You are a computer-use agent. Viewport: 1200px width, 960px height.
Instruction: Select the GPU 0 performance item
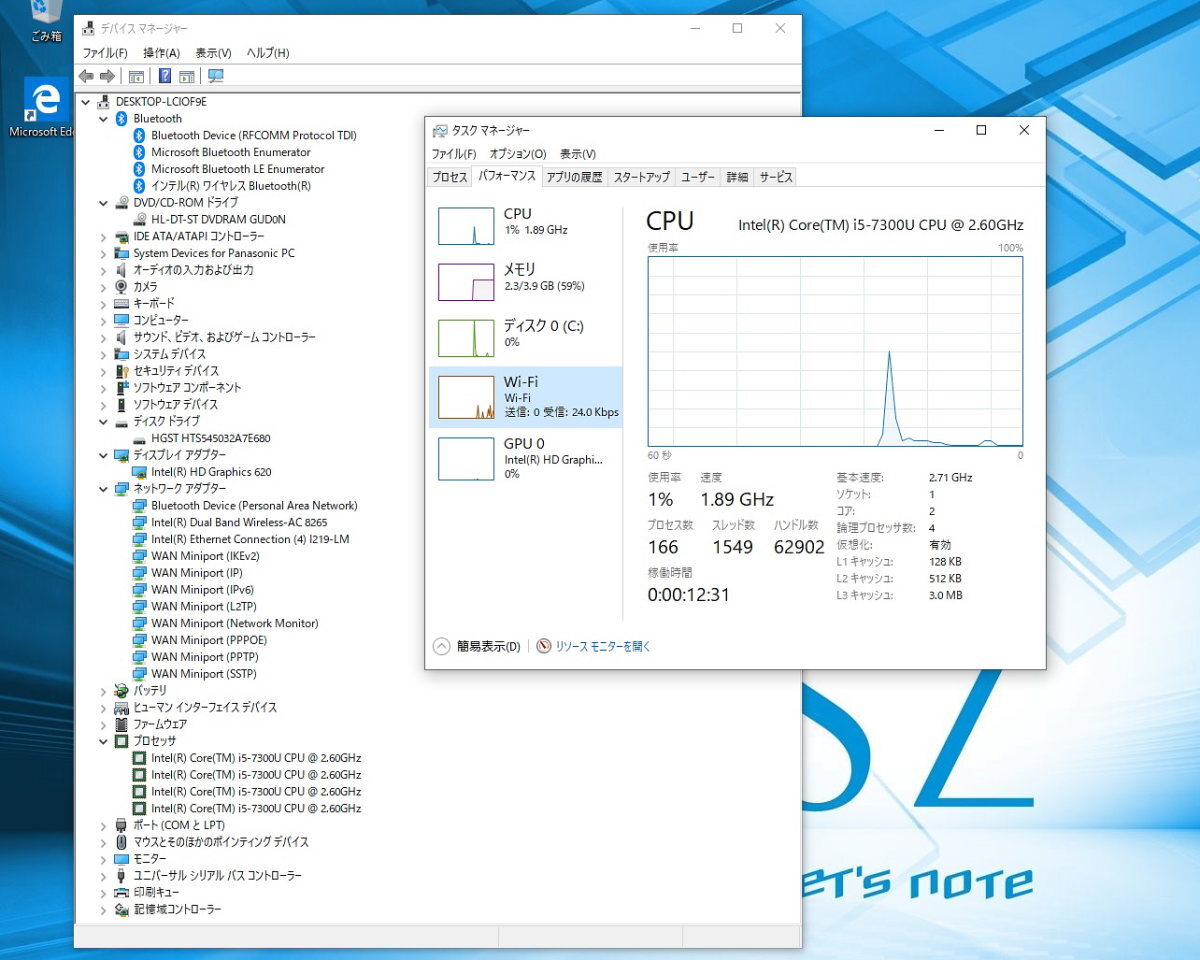pos(526,458)
